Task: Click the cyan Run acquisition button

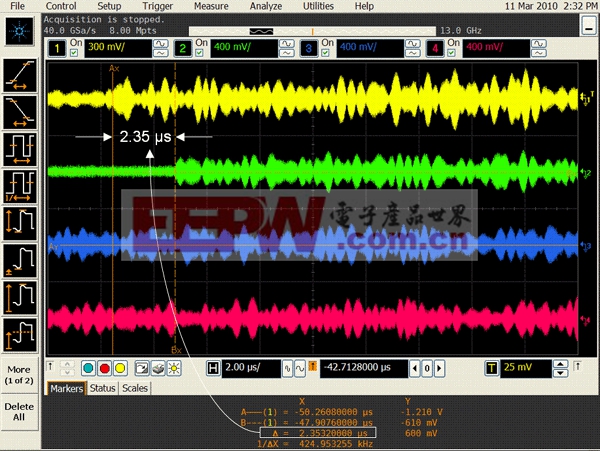Action: (x=88, y=368)
